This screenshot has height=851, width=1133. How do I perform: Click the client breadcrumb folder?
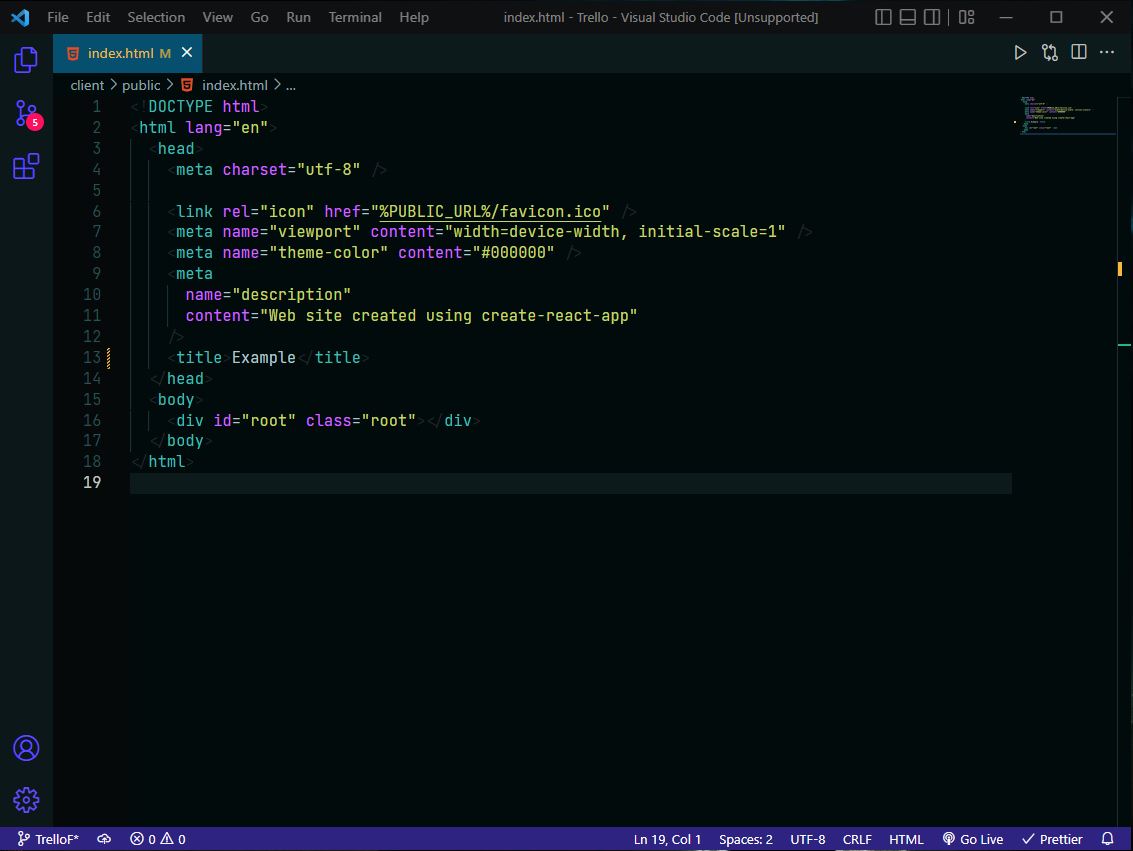coord(87,85)
